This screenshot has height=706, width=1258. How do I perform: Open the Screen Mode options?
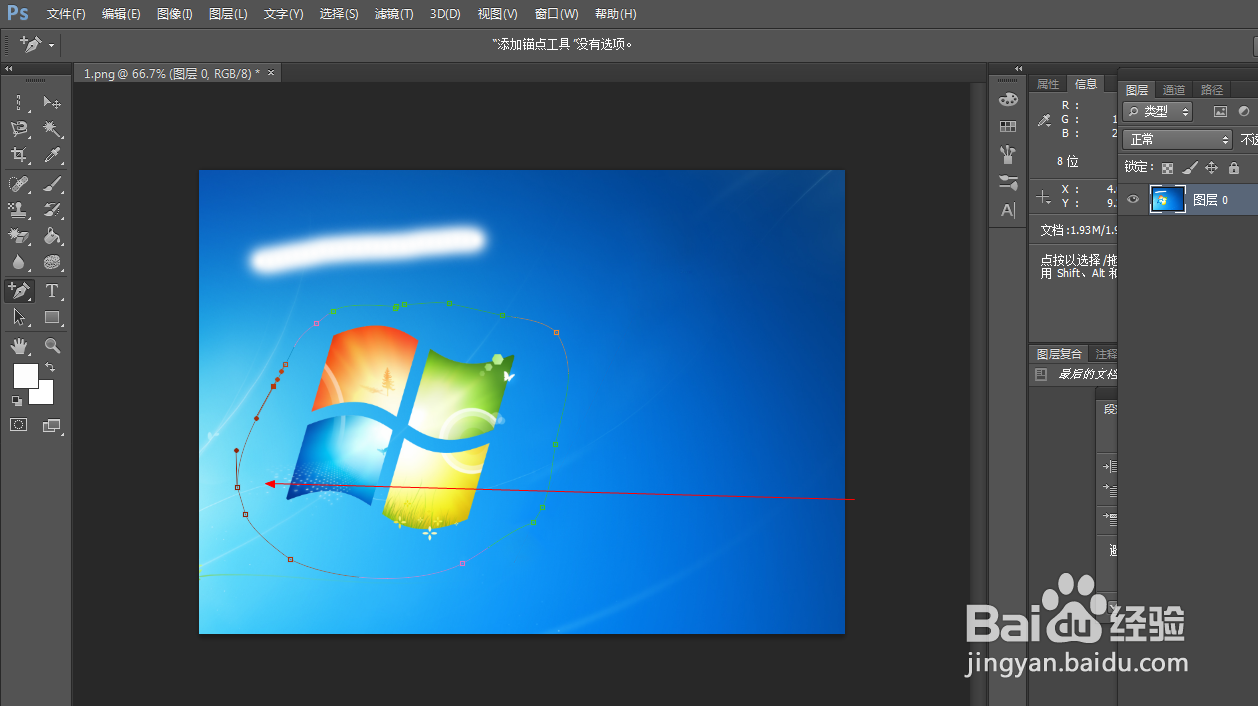(52, 425)
